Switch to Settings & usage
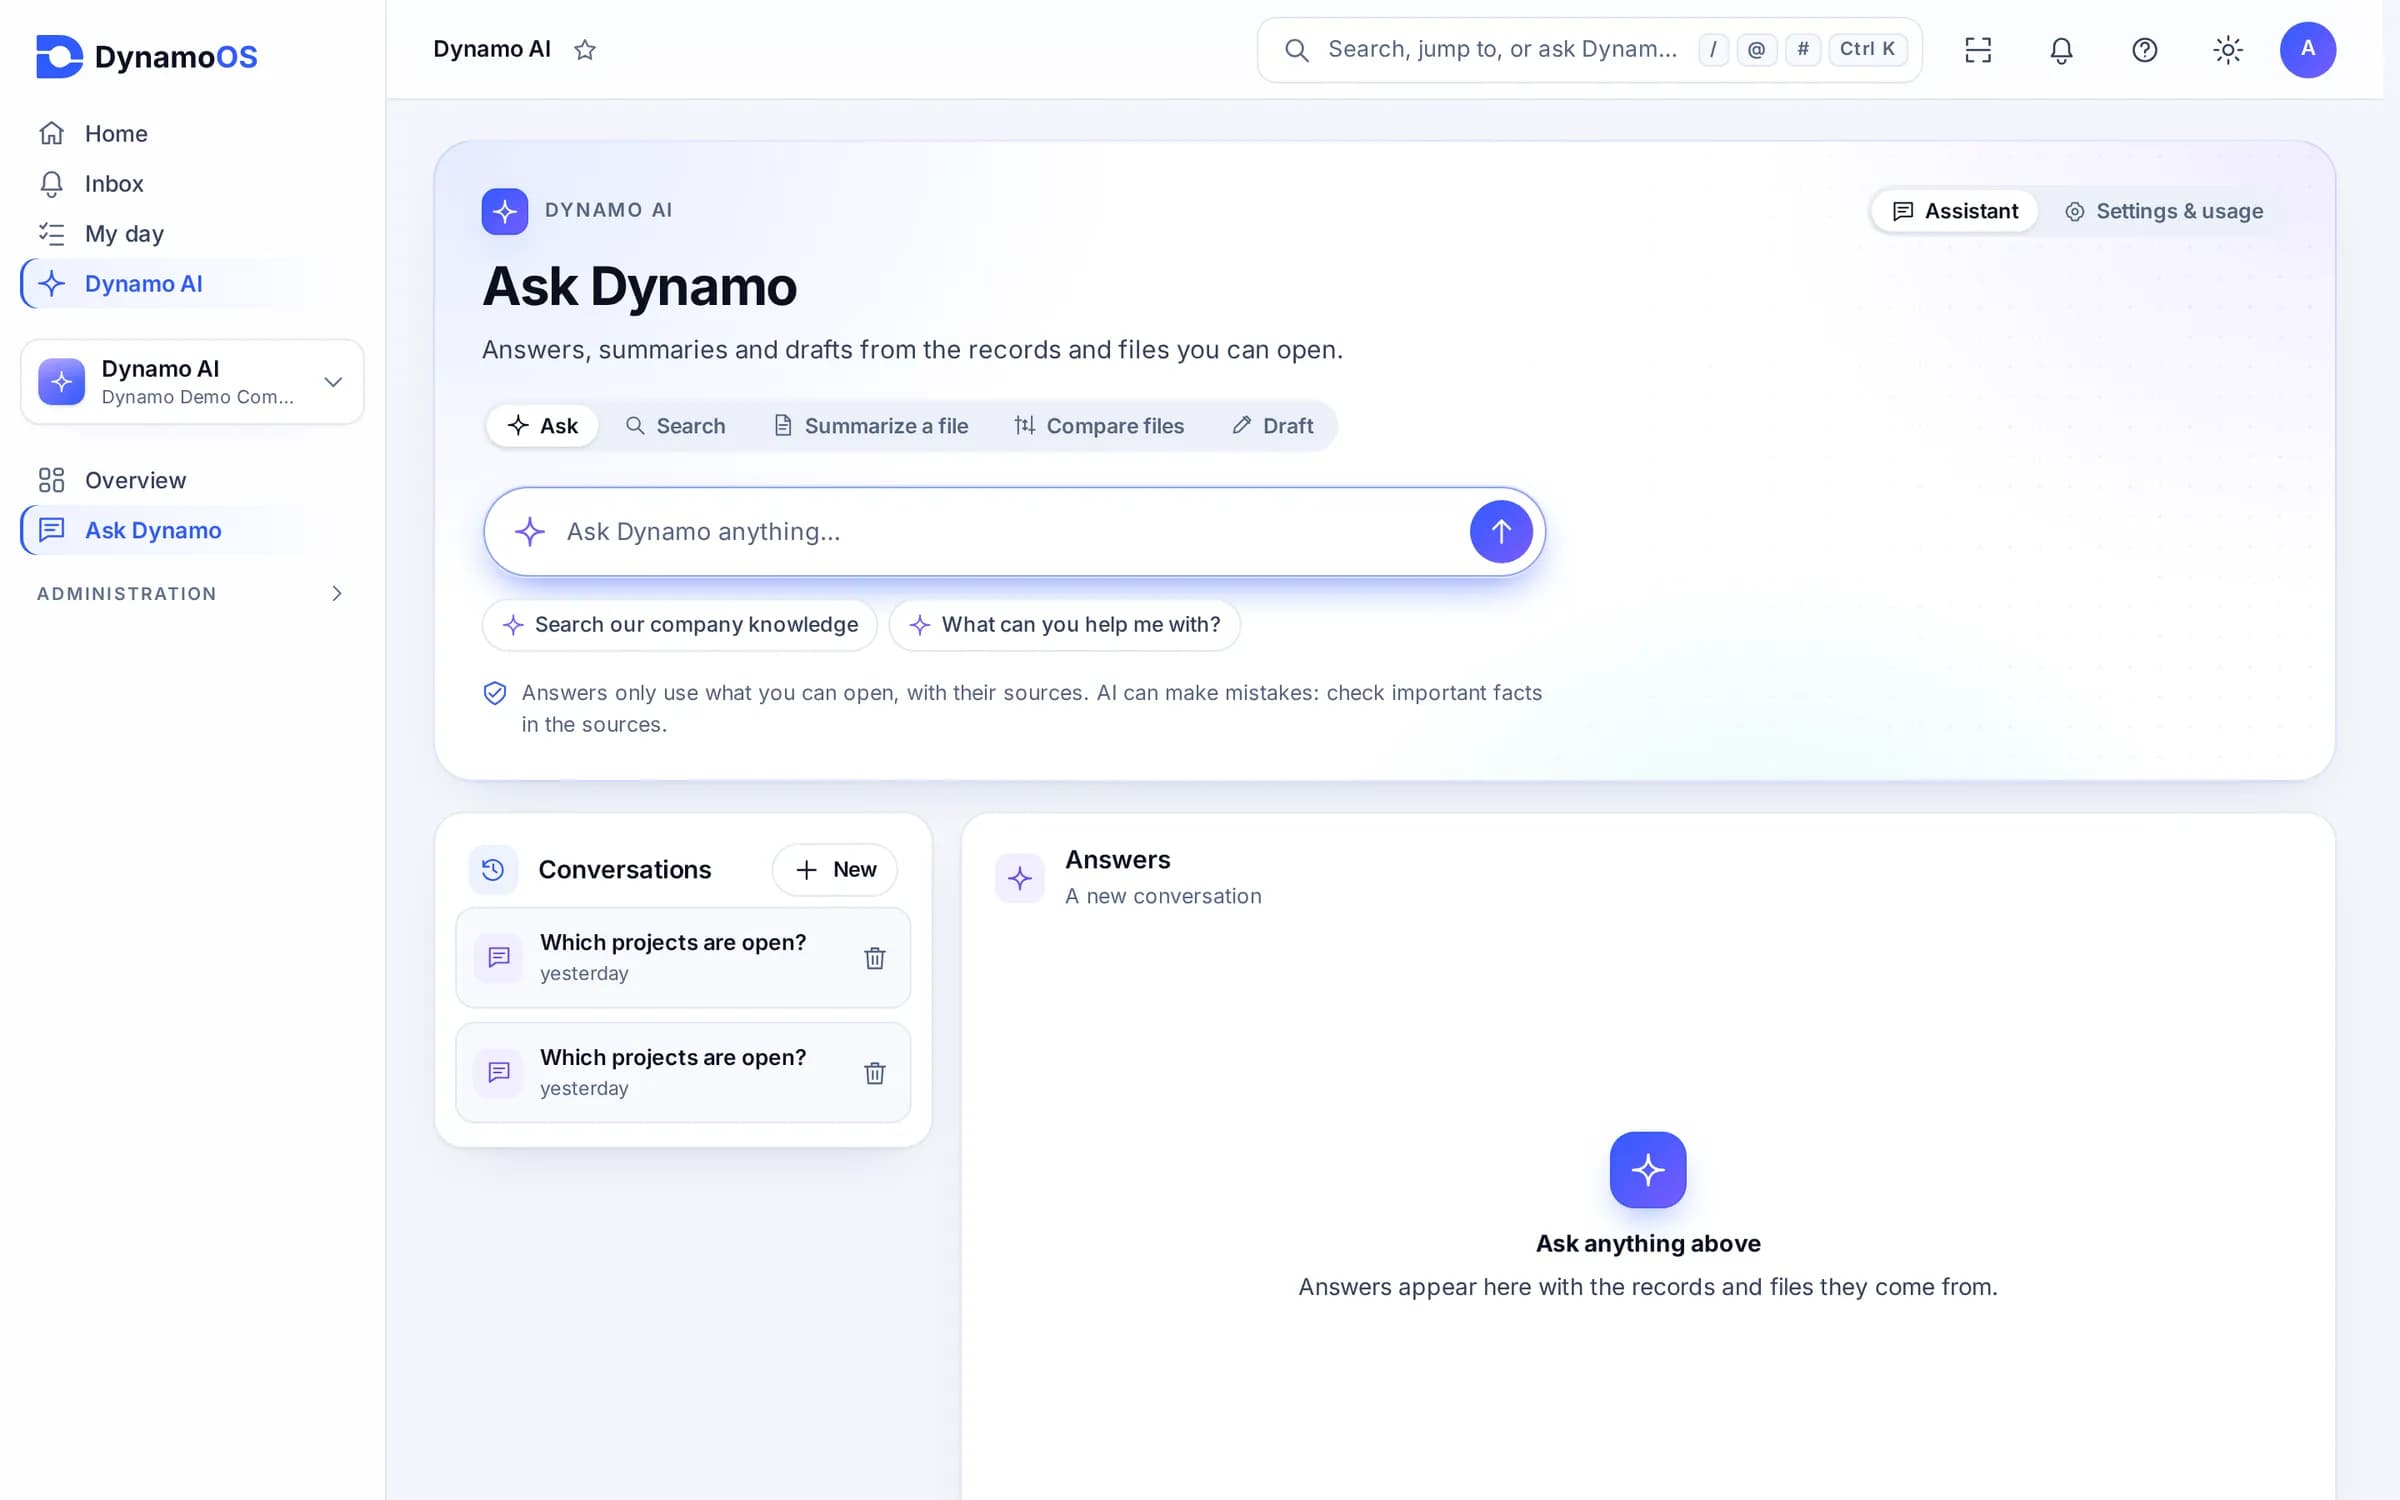2400x1500 pixels. tap(2163, 211)
